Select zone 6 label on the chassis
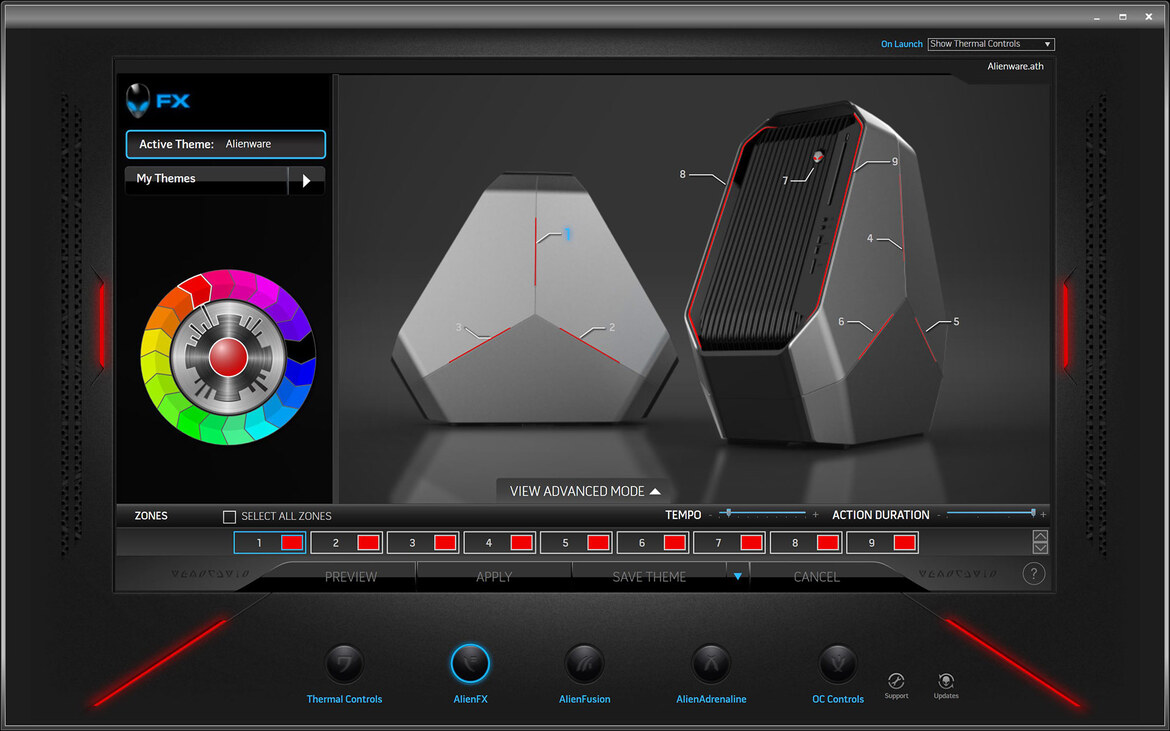This screenshot has height=731, width=1170. (841, 321)
